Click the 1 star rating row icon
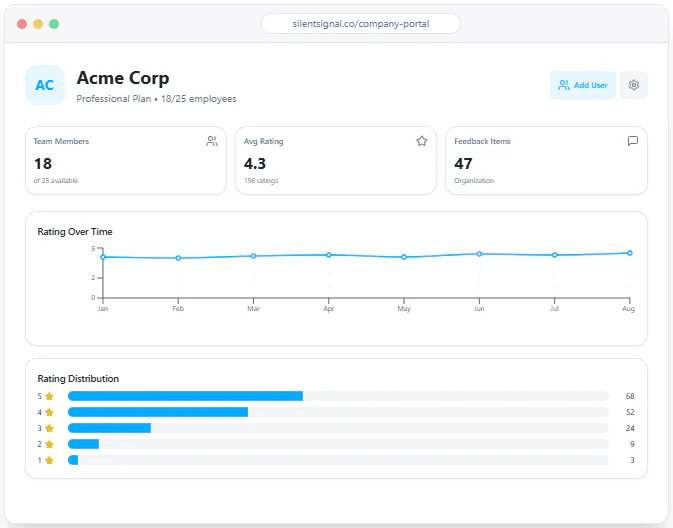673x528 pixels. pyautogui.click(x=49, y=460)
